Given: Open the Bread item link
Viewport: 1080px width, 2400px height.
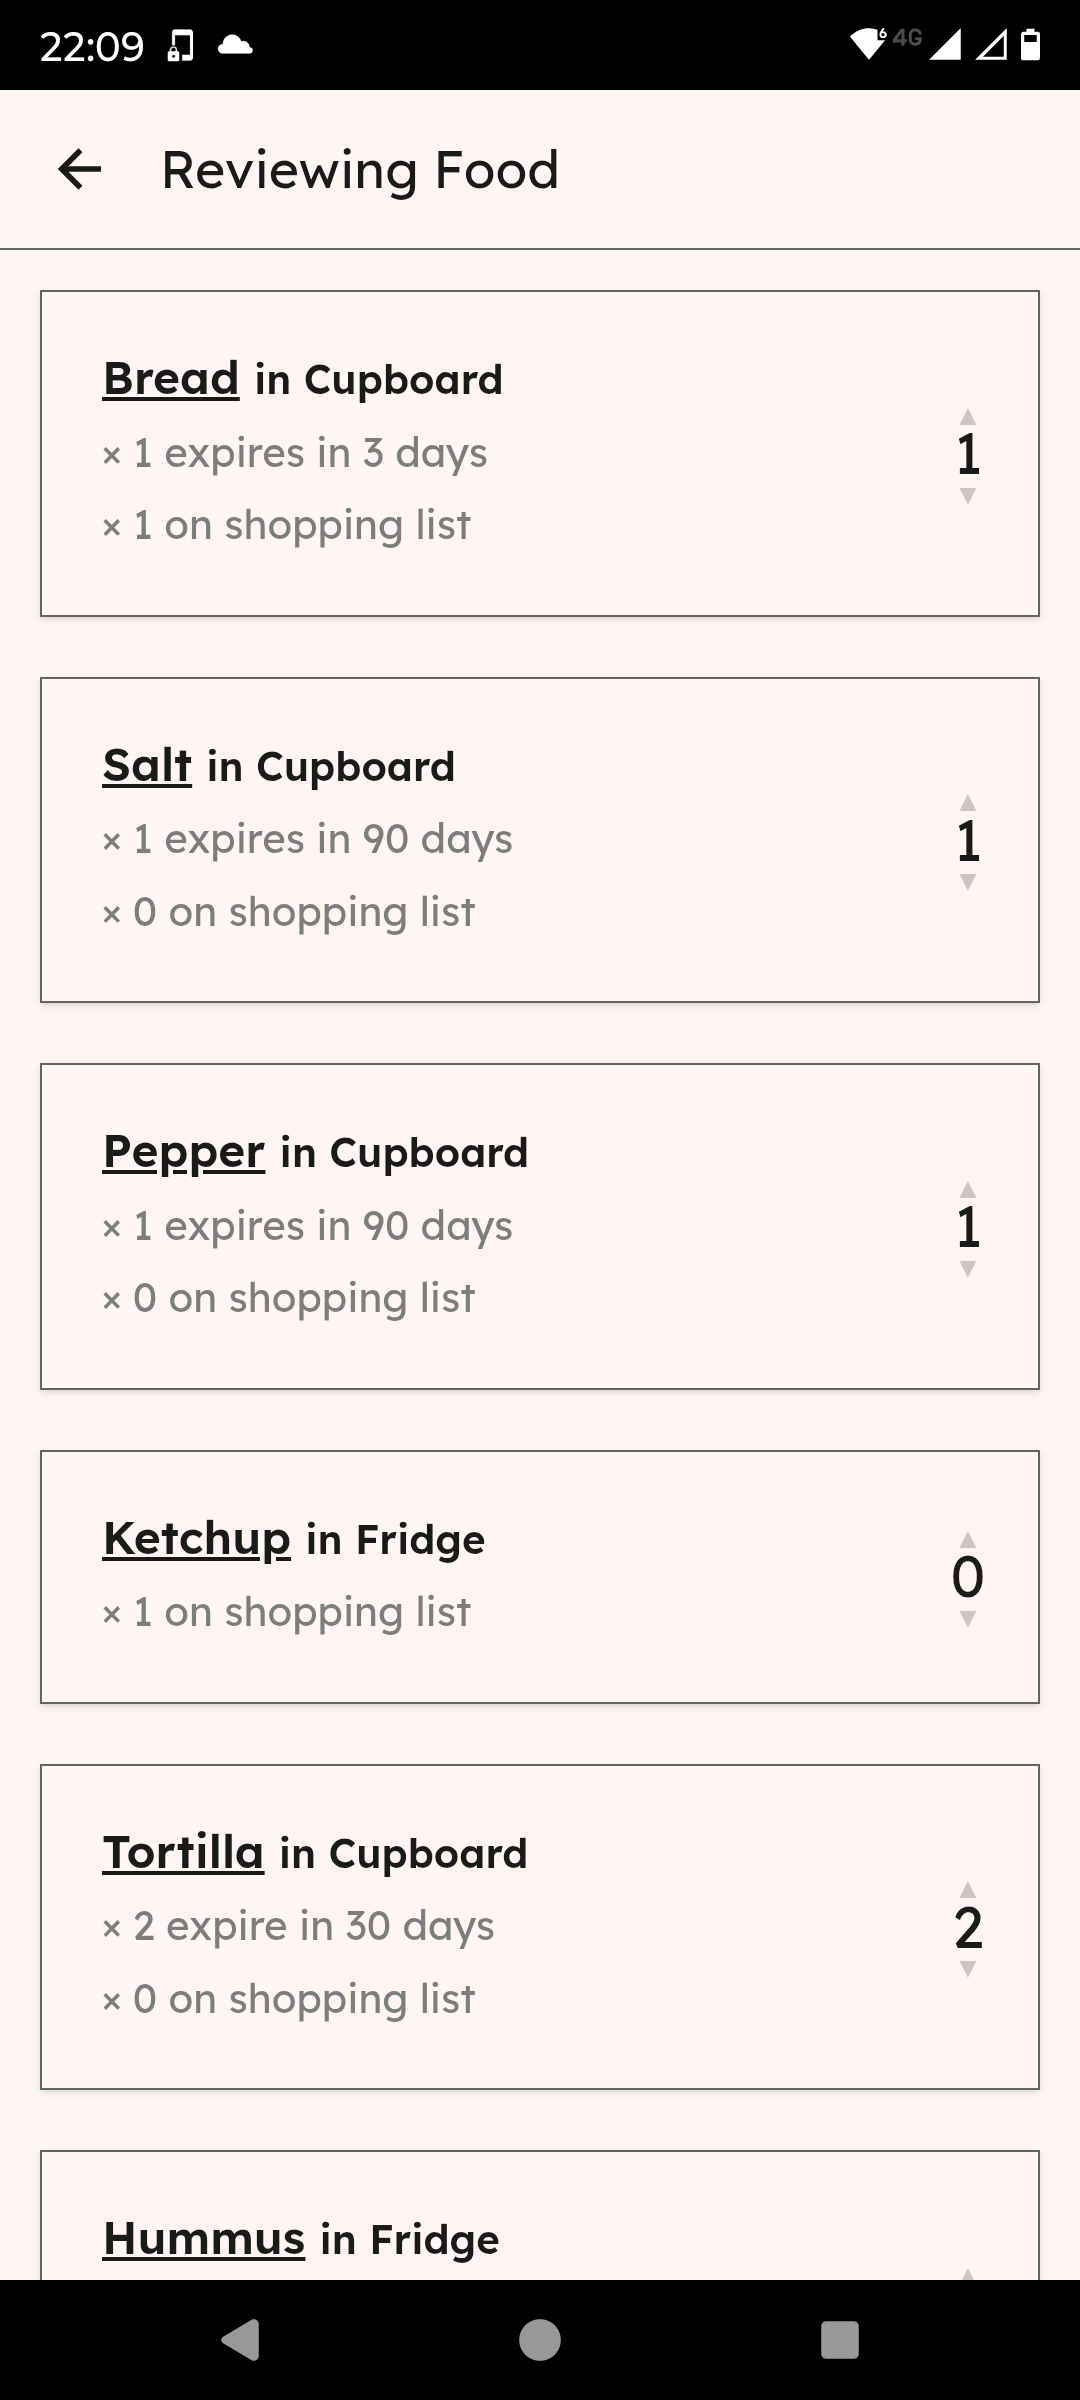Looking at the screenshot, I should [x=171, y=379].
